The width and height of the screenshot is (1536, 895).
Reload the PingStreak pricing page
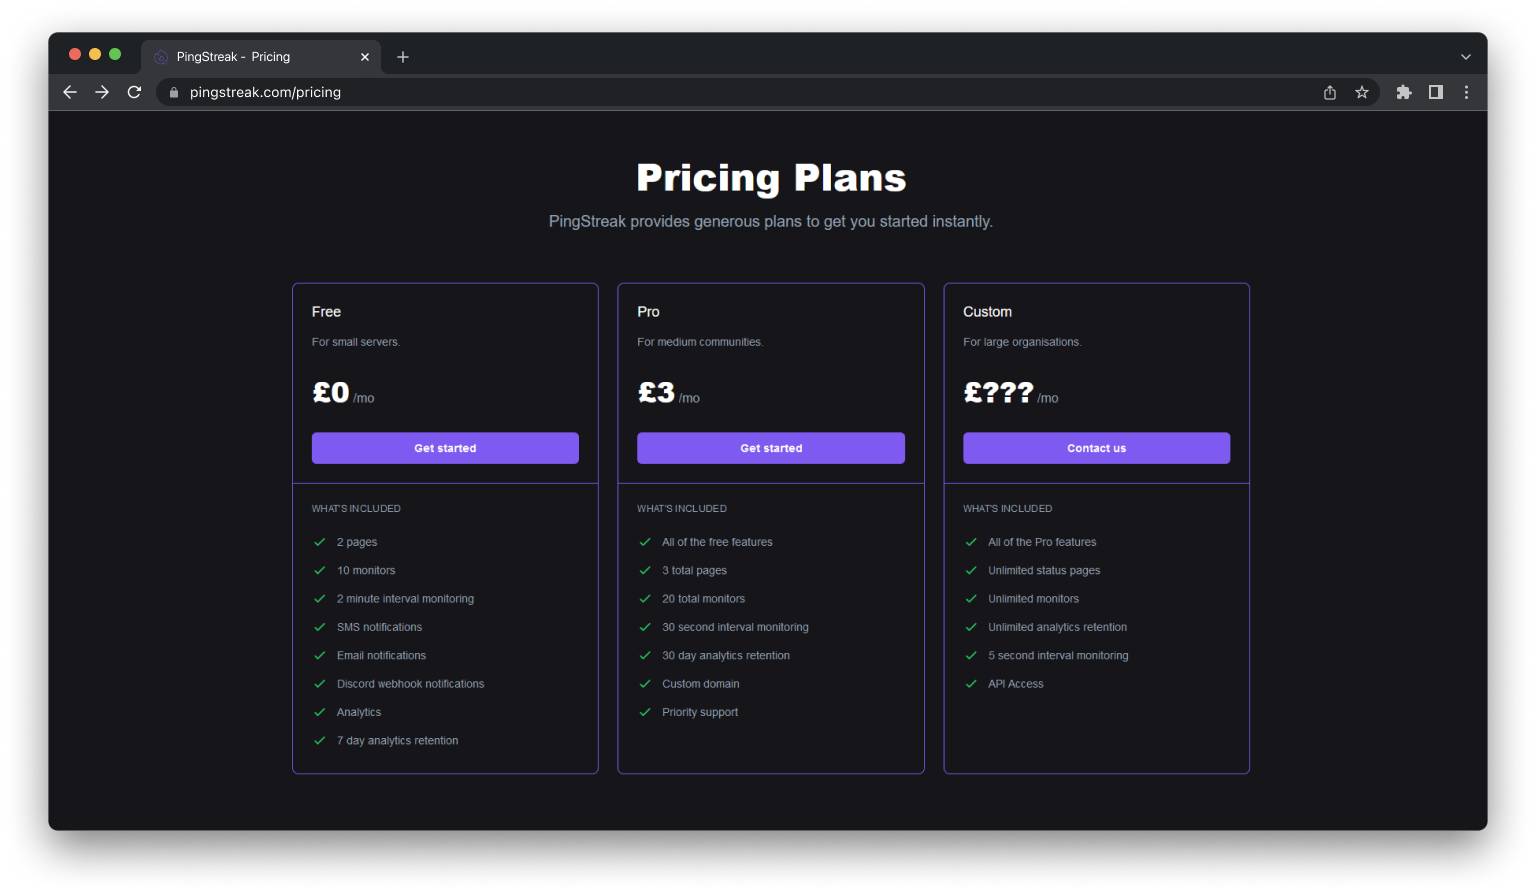(x=134, y=92)
